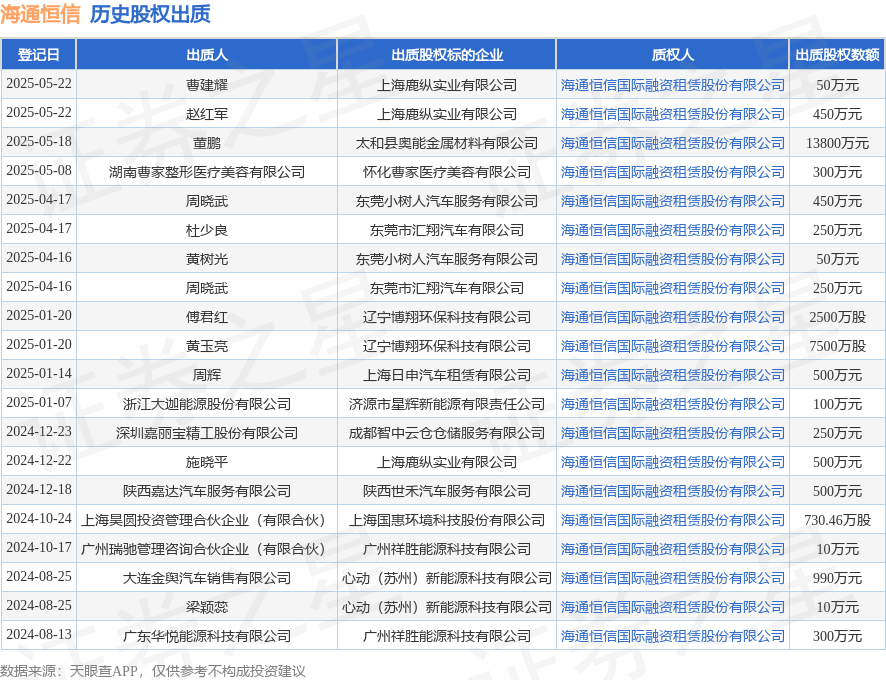Click the 数据来源 footer note
Image resolution: width=886 pixels, height=680 pixels.
(x=153, y=671)
